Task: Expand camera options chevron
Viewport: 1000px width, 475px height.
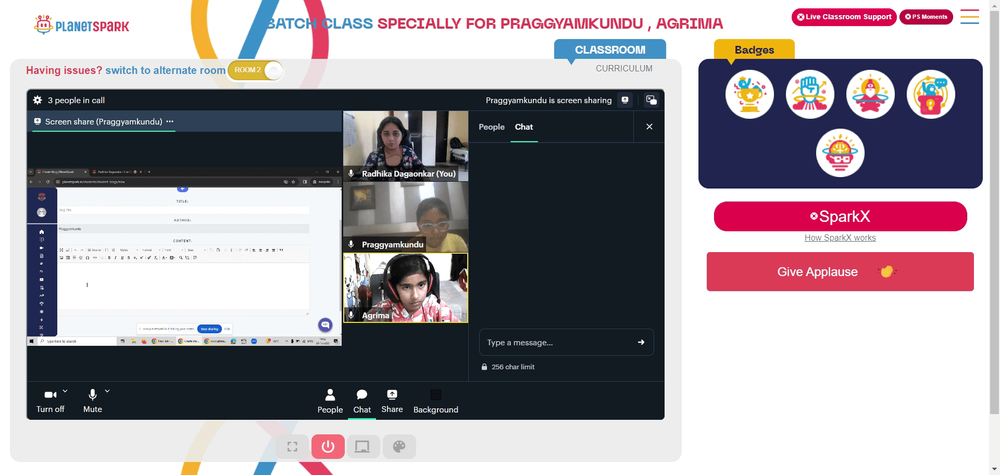Action: [x=65, y=391]
